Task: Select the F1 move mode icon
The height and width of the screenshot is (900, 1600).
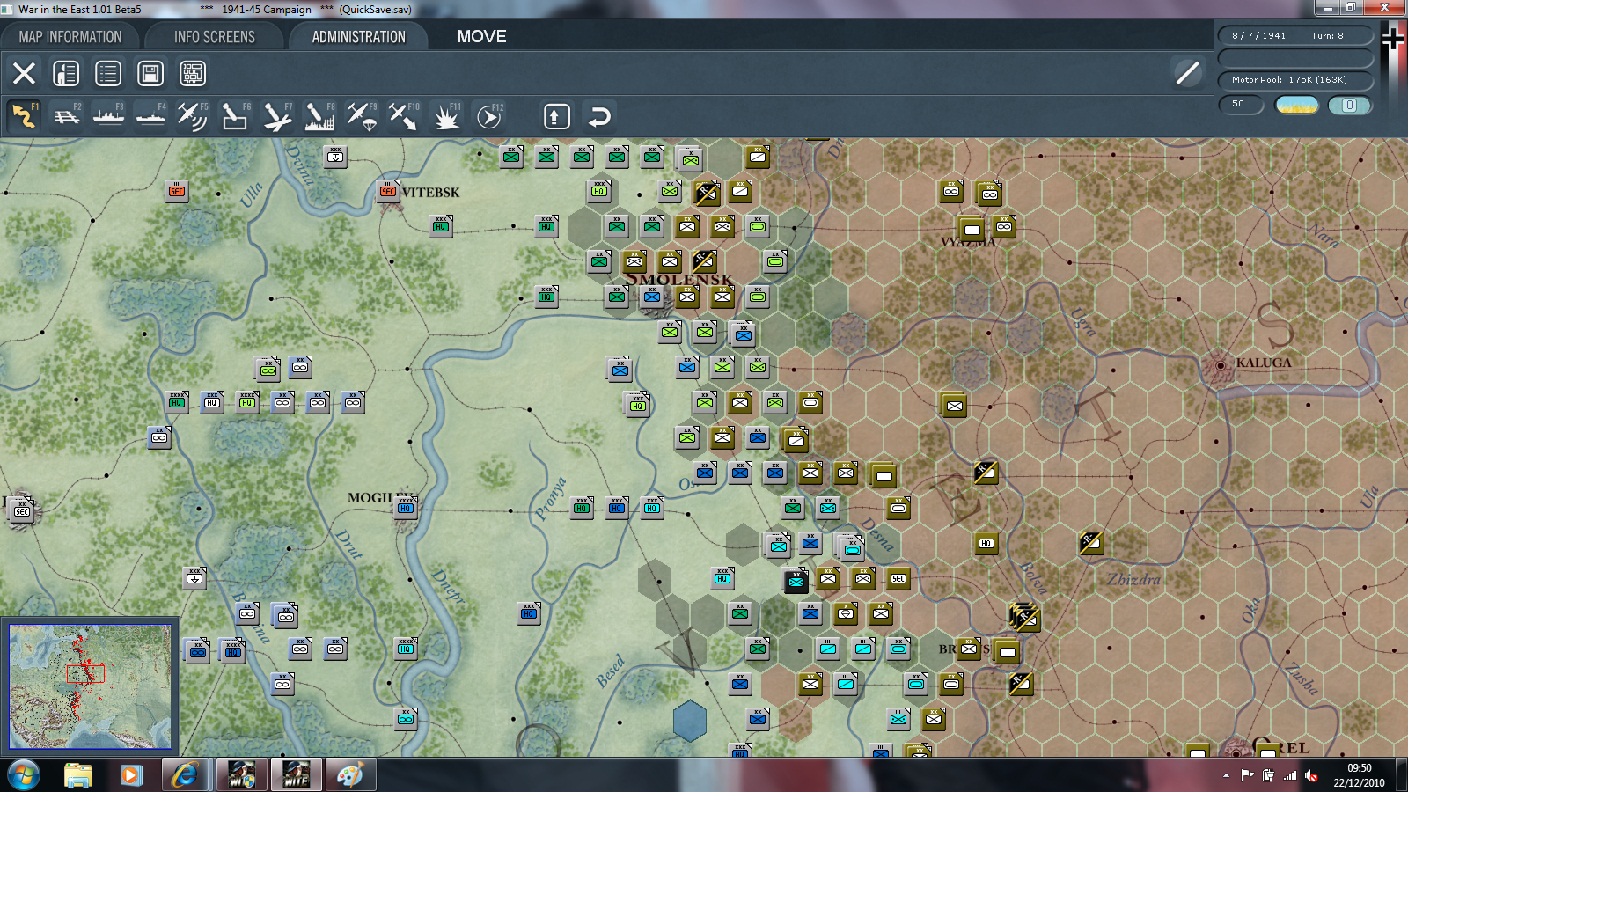Action: point(24,116)
